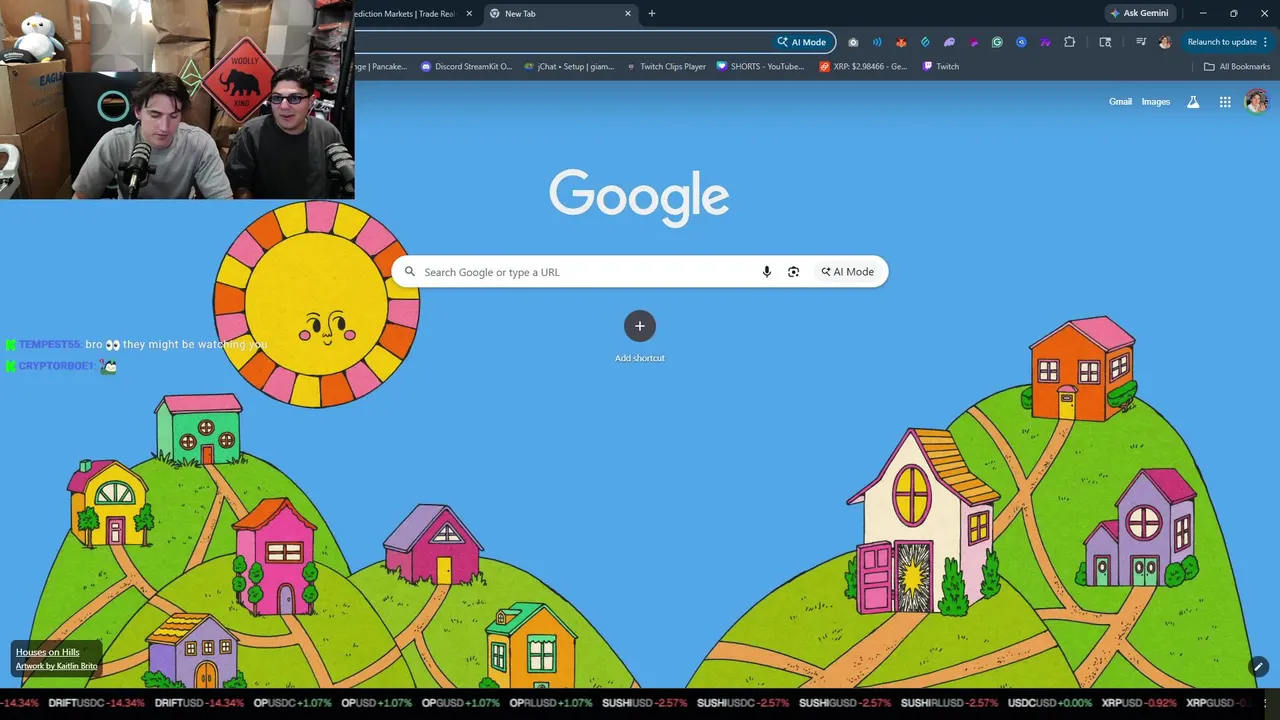
Task: Click the voice search microphone
Action: pyautogui.click(x=767, y=272)
